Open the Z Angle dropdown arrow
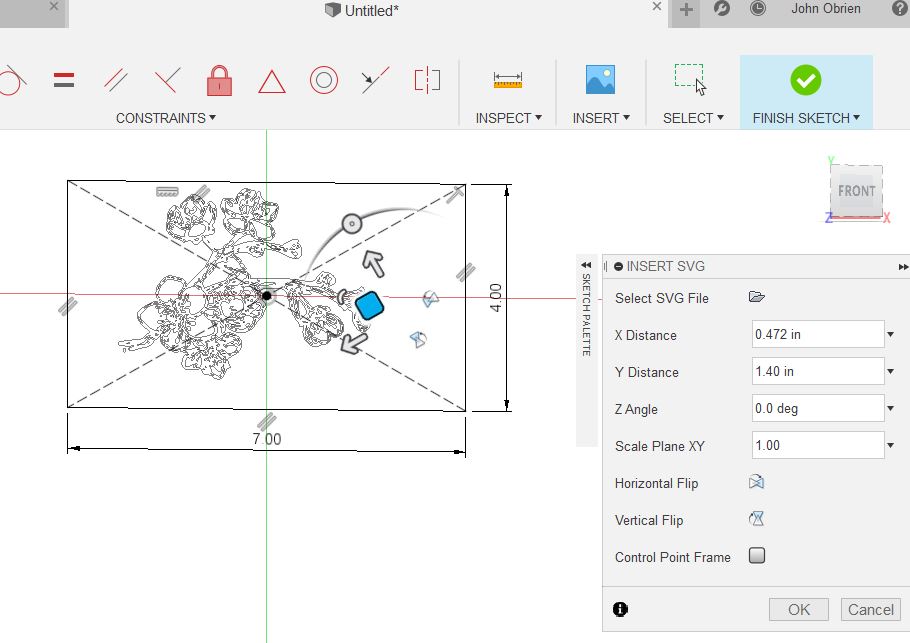The image size is (910, 643). point(891,409)
